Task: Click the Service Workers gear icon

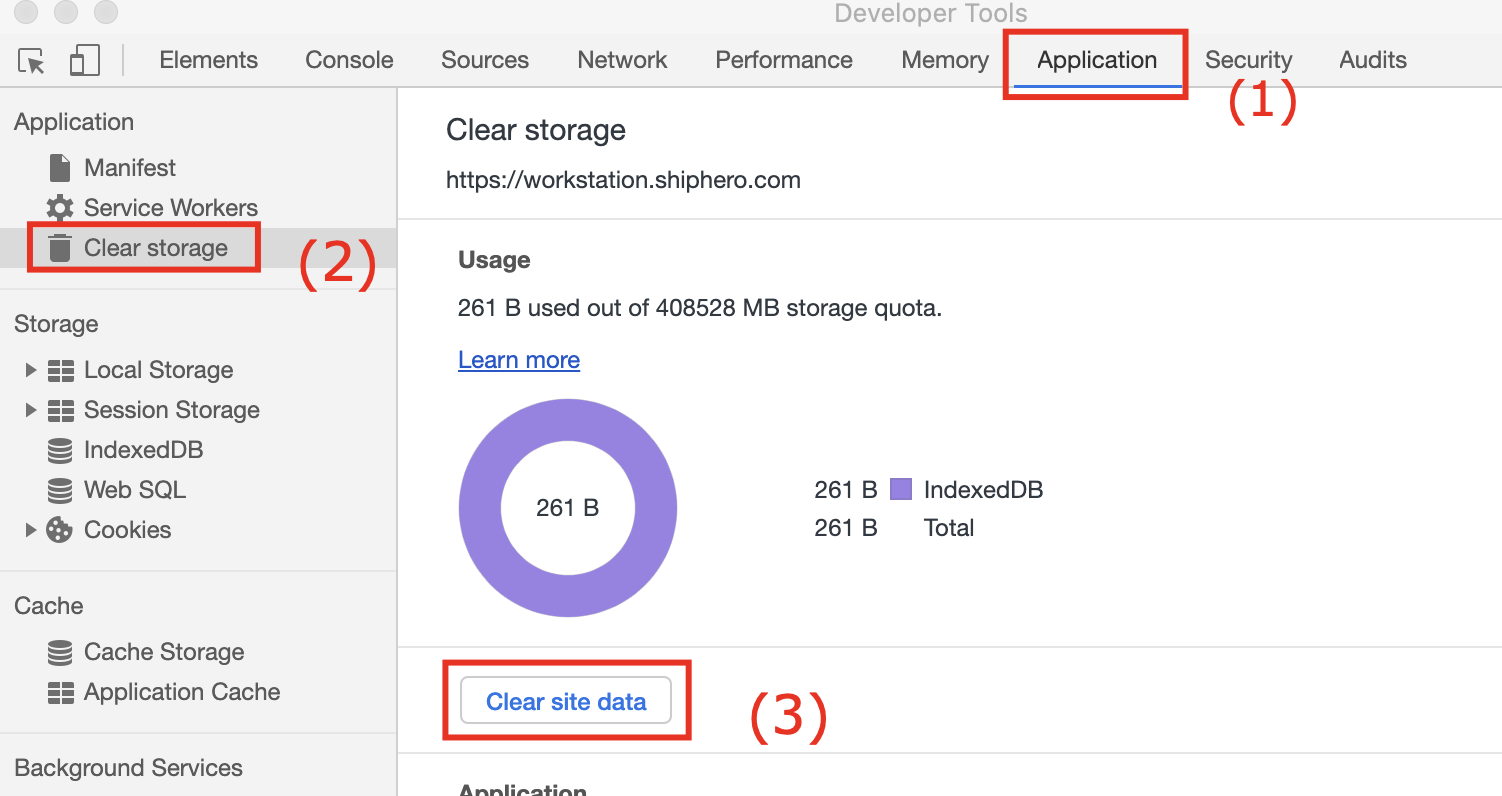Action: [x=60, y=208]
